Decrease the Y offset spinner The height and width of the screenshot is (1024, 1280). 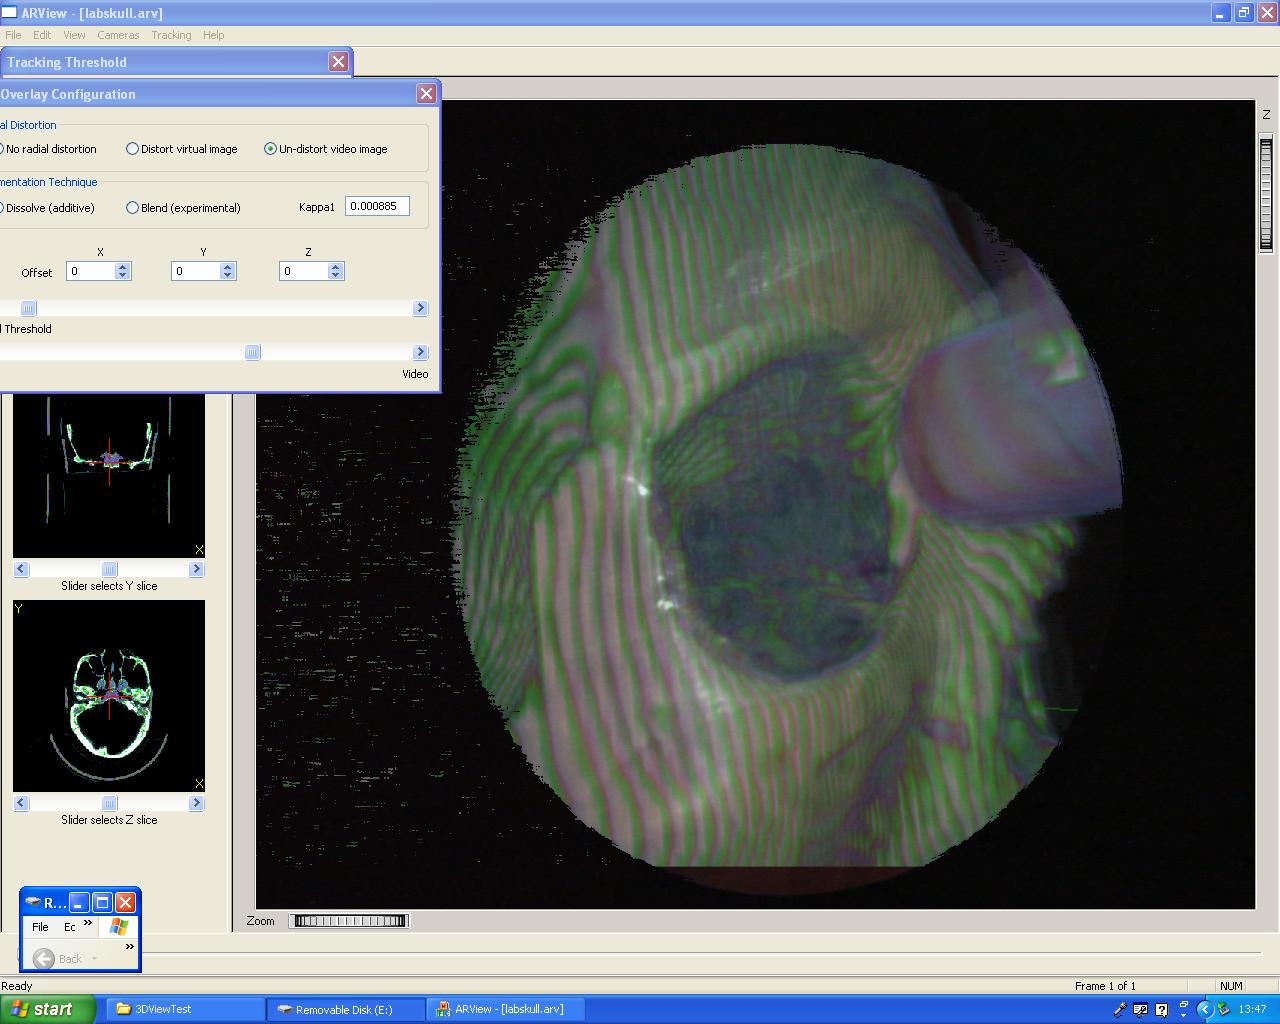228,276
